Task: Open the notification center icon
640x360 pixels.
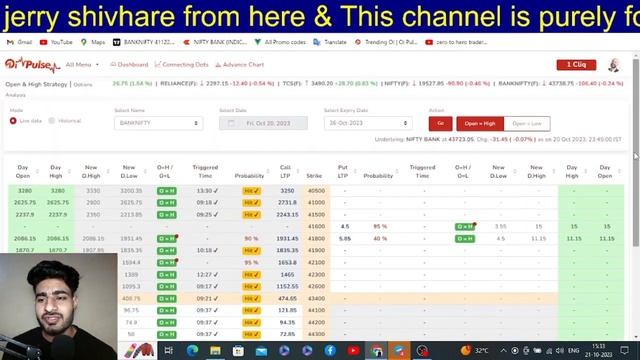Action: coord(624,350)
